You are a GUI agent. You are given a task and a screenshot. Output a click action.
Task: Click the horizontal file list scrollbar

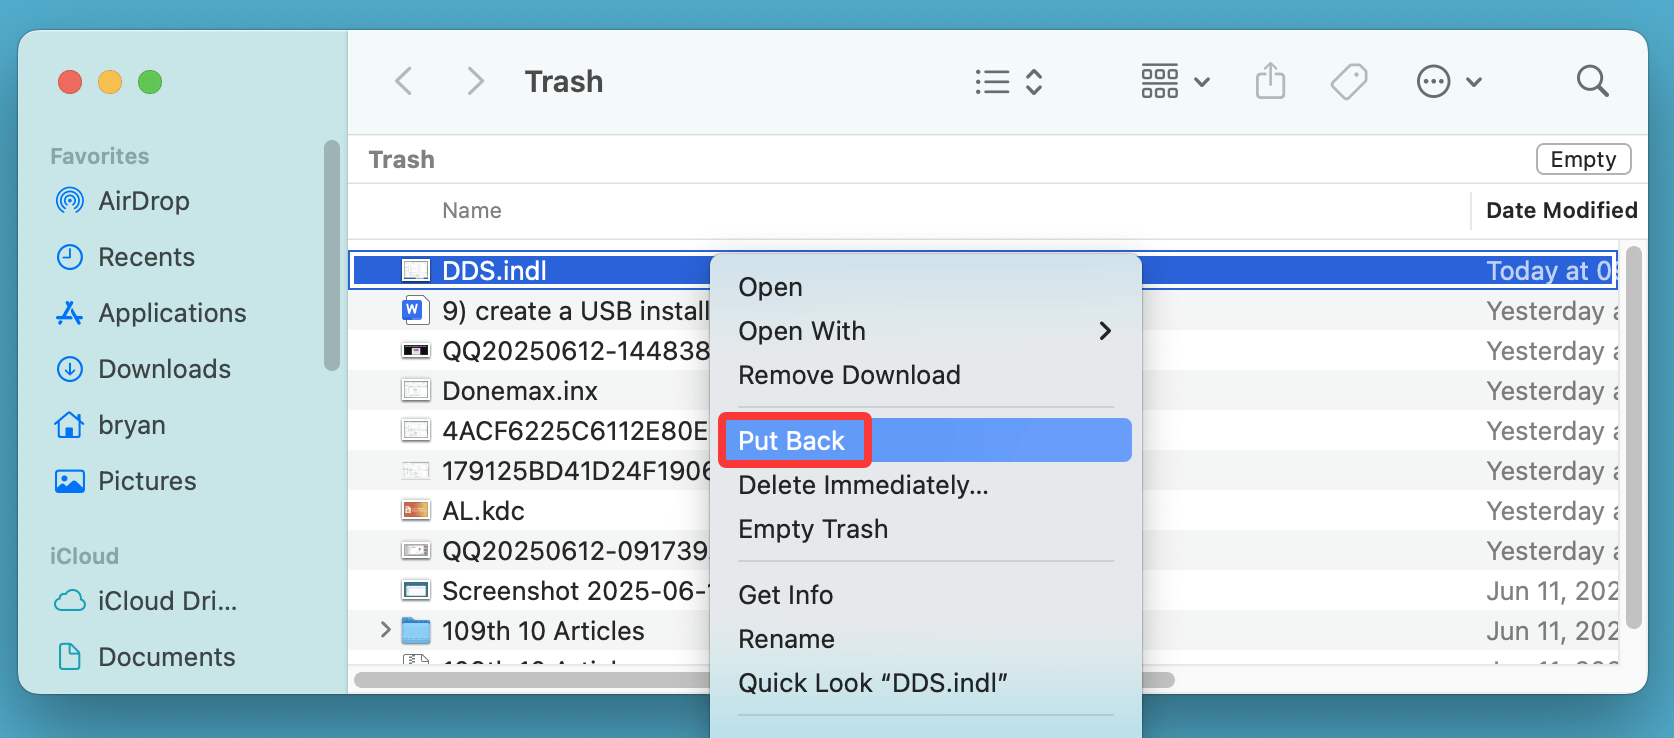click(764, 680)
